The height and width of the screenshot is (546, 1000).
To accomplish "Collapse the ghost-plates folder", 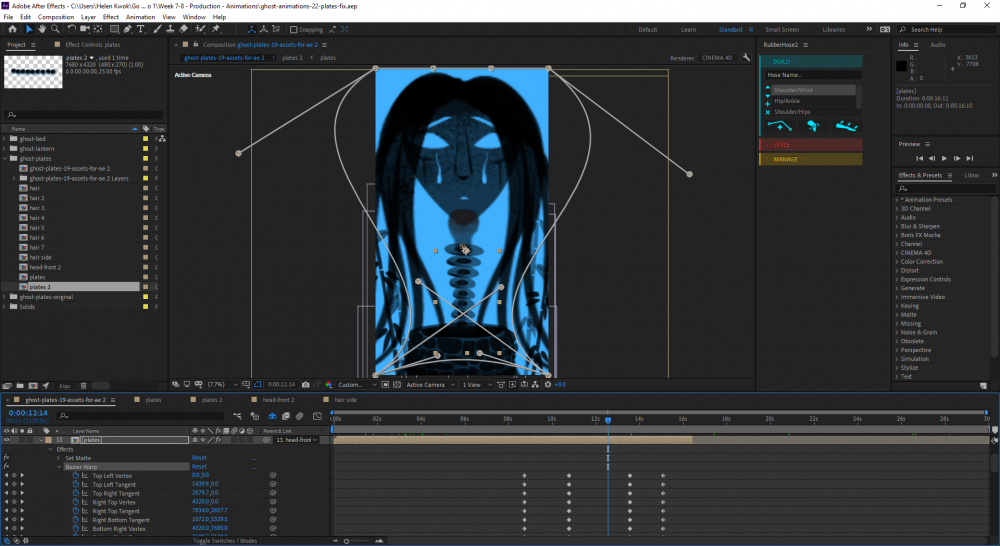I will point(5,158).
